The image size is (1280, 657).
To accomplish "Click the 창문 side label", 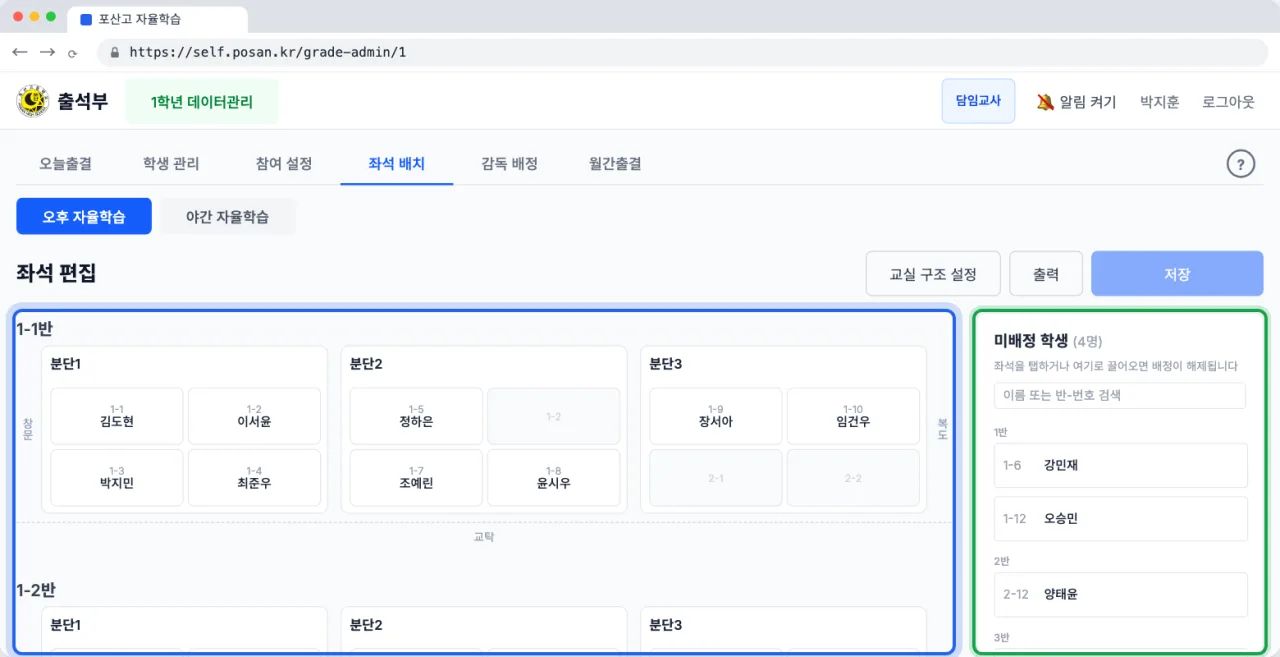I will 28,430.
